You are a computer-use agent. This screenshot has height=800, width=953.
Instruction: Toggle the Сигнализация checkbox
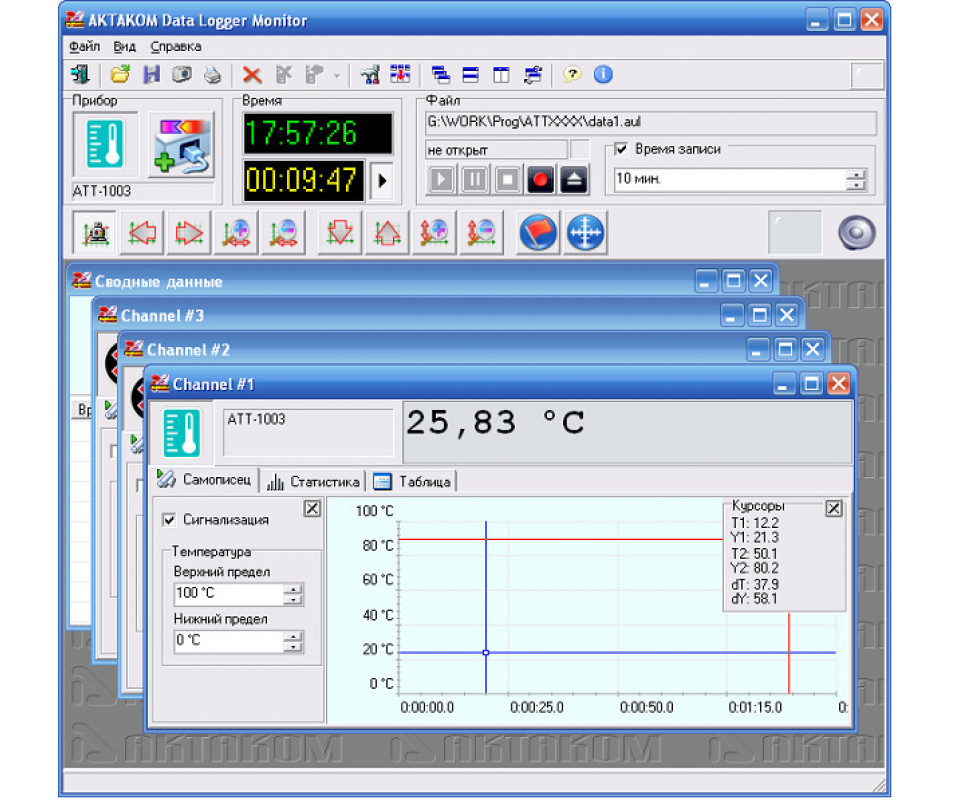170,520
